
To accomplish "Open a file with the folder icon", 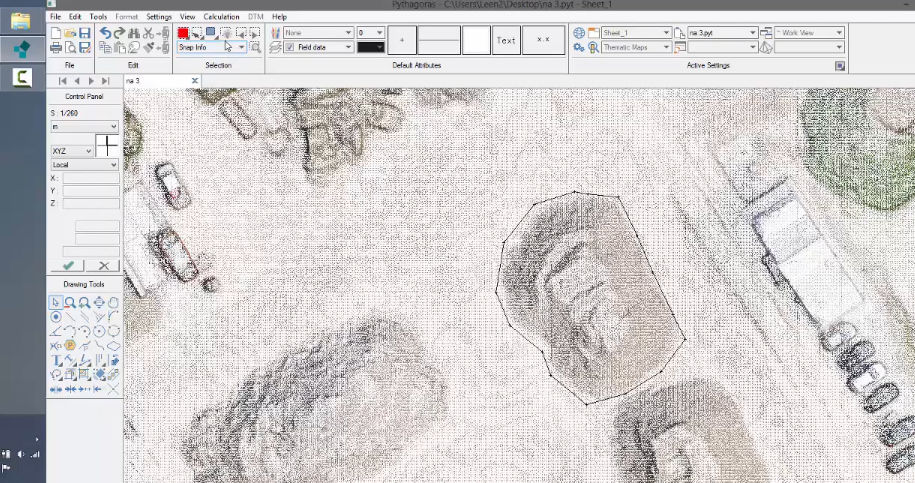I will 70,33.
